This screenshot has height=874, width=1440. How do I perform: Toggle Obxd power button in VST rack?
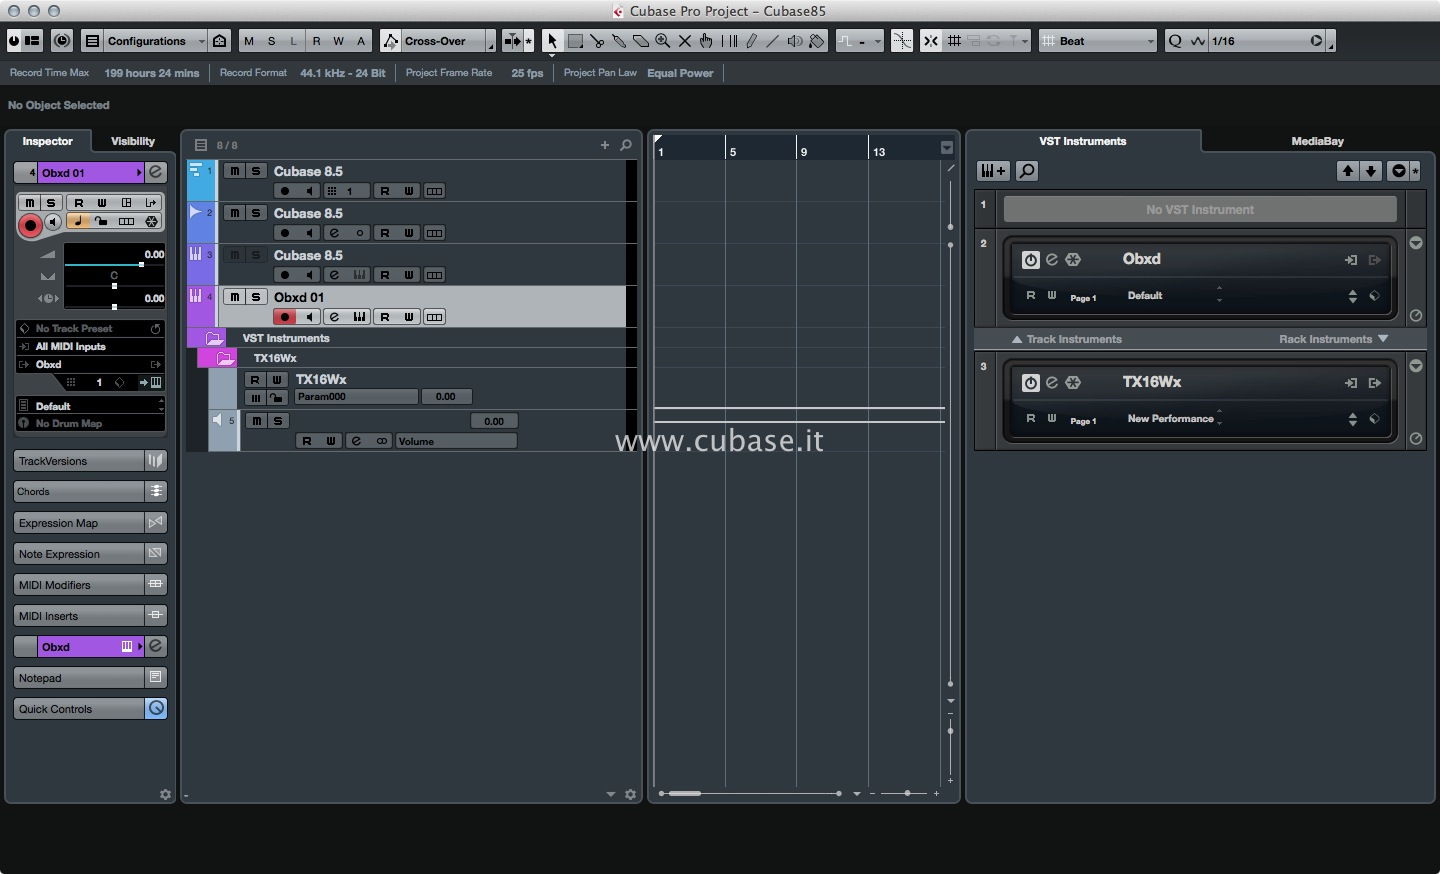[1030, 260]
